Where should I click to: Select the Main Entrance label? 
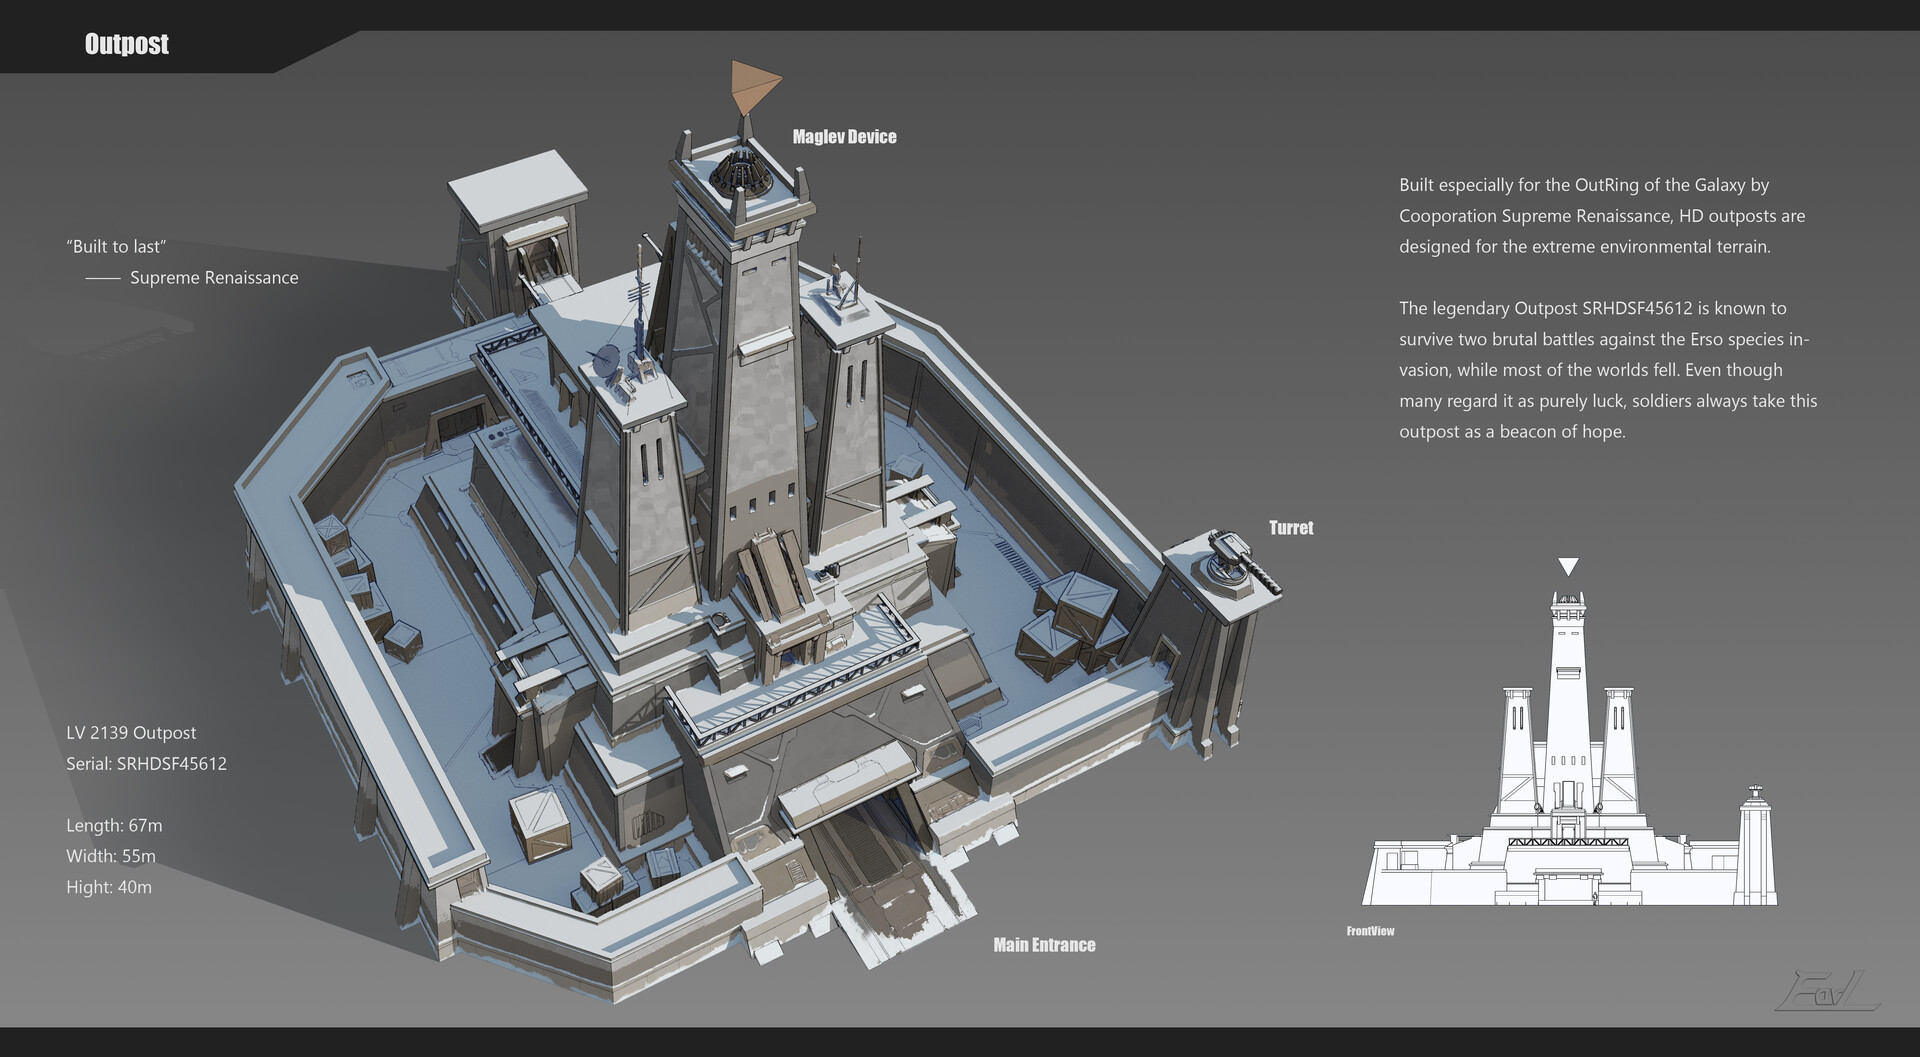(x=1044, y=944)
